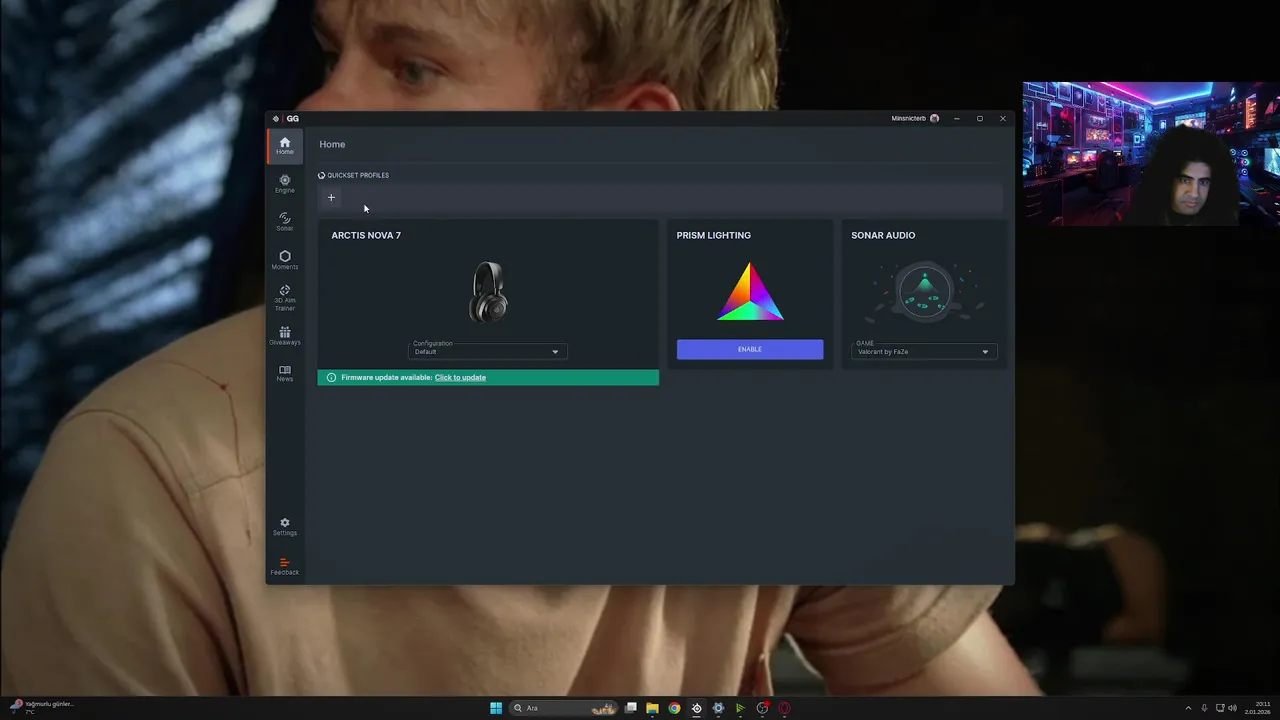Open the Minsnicterb account profile
The width and height of the screenshot is (1280, 720).
(915, 118)
